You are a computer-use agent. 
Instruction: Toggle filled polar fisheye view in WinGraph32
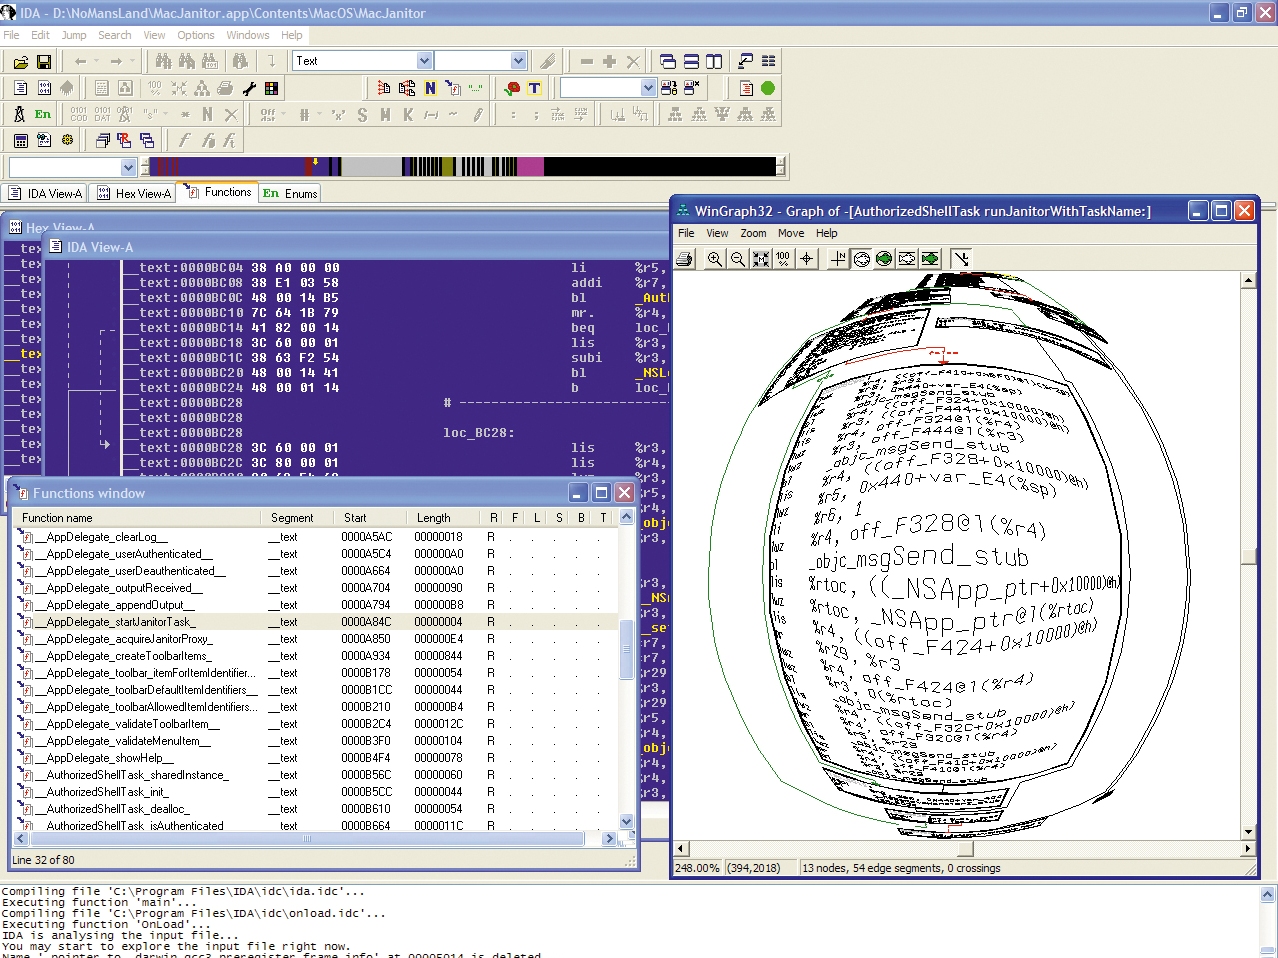click(x=884, y=259)
